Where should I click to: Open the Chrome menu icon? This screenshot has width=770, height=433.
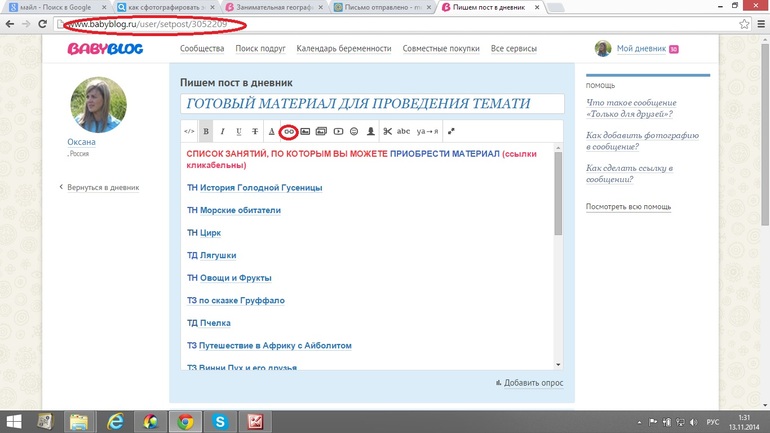pyautogui.click(x=761, y=24)
